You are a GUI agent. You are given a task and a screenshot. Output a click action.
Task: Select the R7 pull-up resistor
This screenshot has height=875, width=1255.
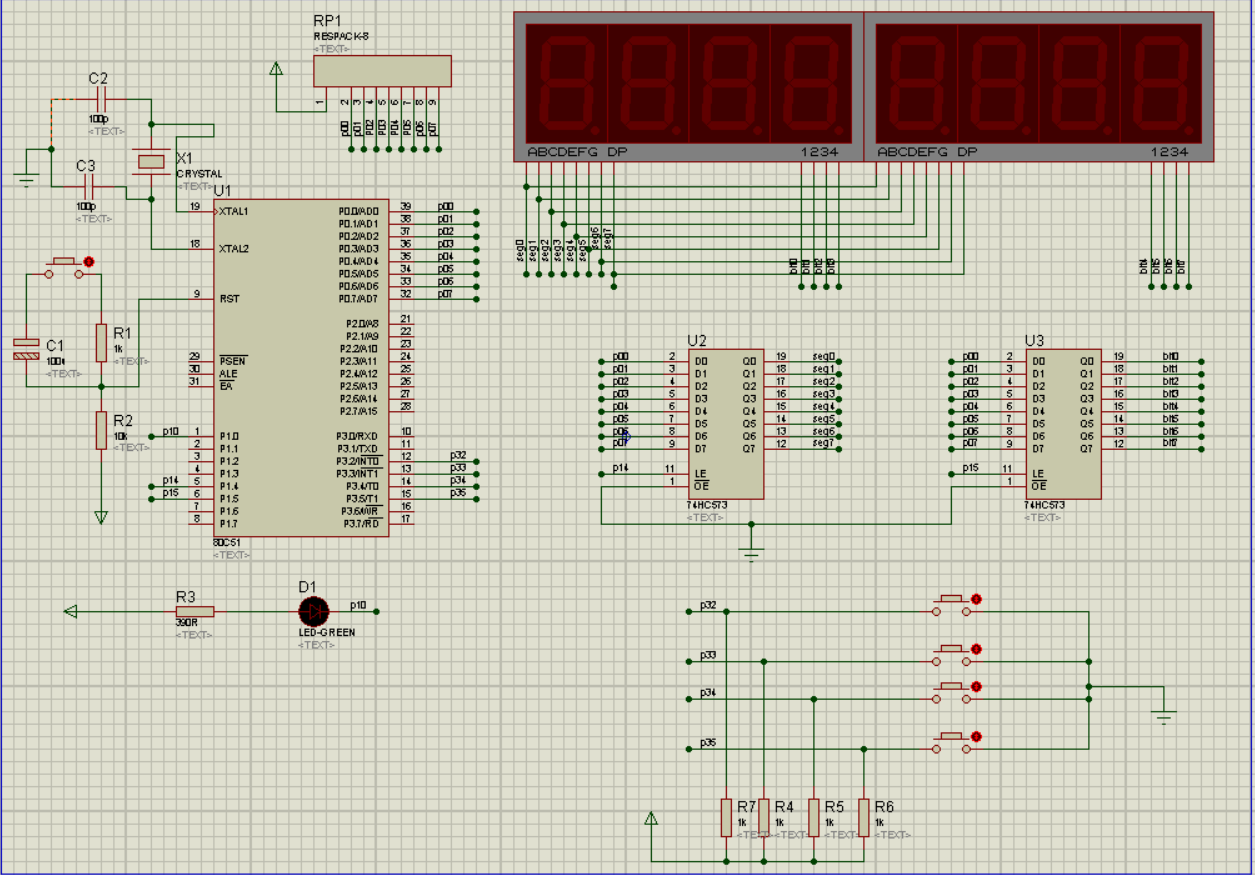click(x=726, y=817)
